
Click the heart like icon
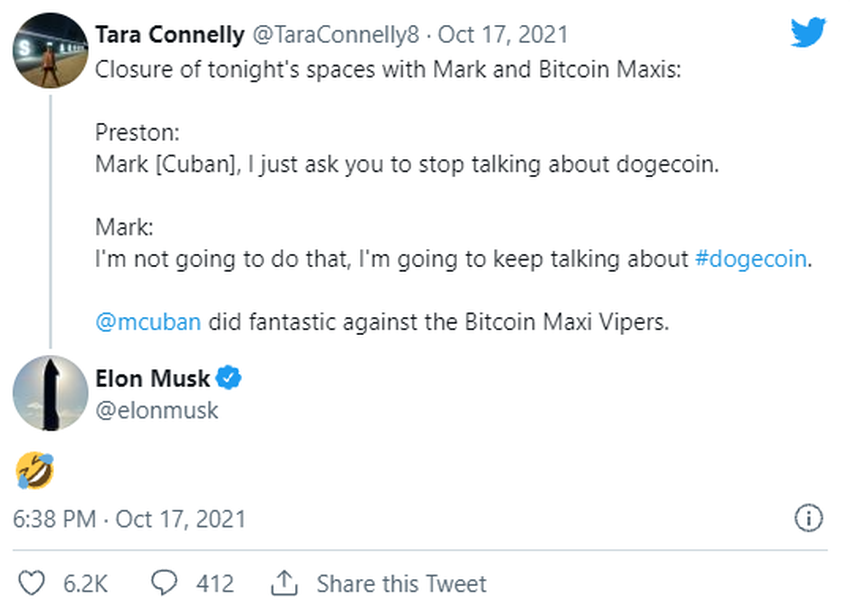pyautogui.click(x=34, y=583)
